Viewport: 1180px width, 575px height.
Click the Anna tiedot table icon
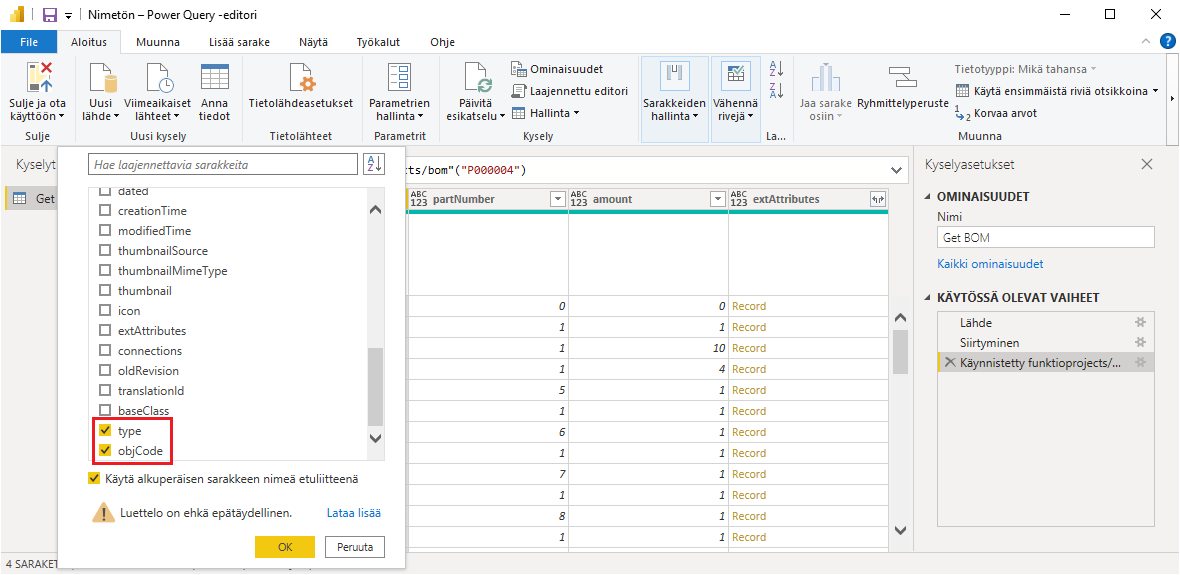coord(214,78)
